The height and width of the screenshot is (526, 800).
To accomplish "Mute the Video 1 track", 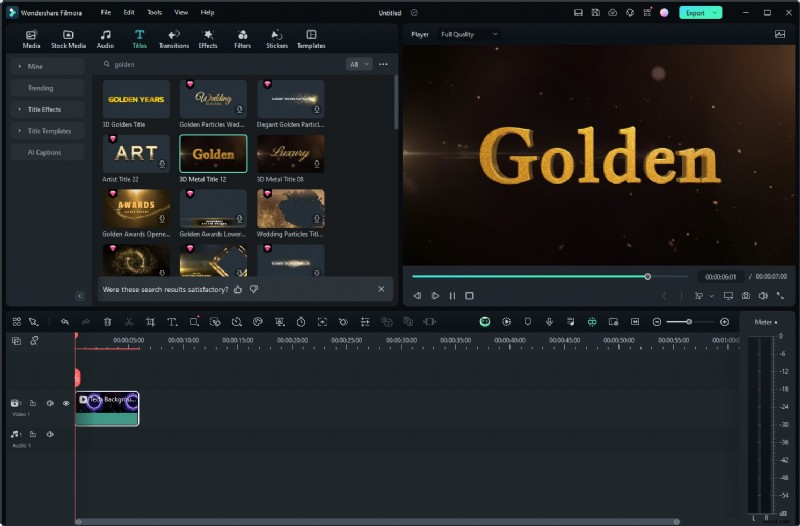I will click(50, 403).
